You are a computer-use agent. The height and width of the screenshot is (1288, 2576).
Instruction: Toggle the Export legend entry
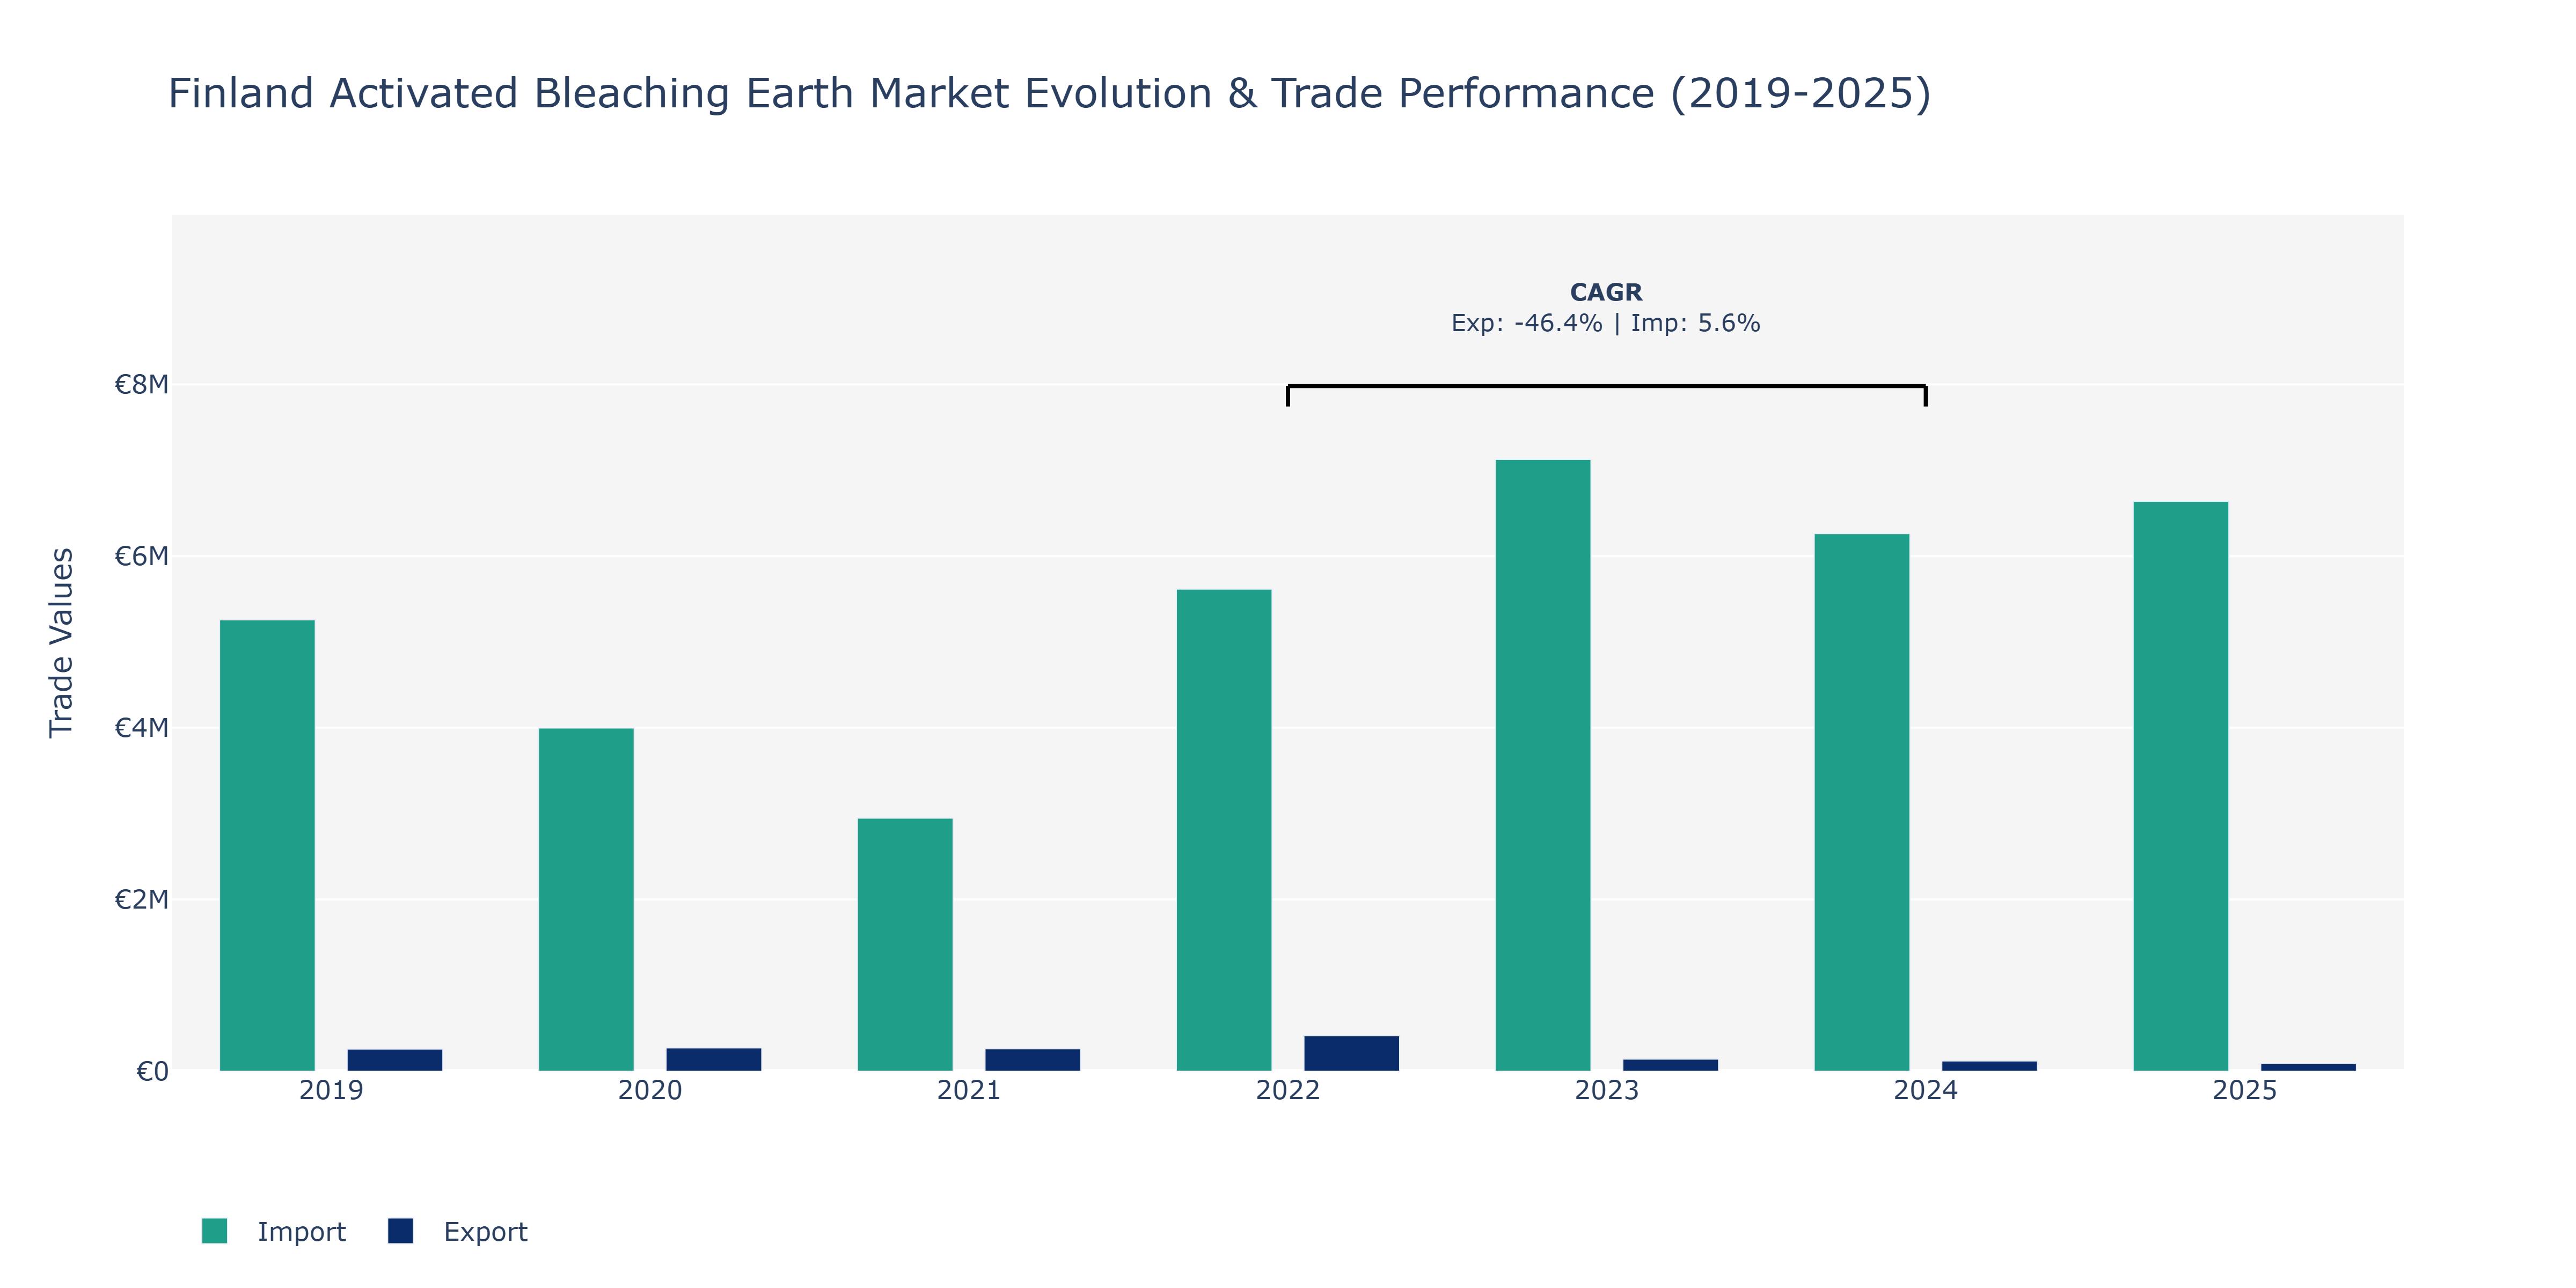(458, 1231)
